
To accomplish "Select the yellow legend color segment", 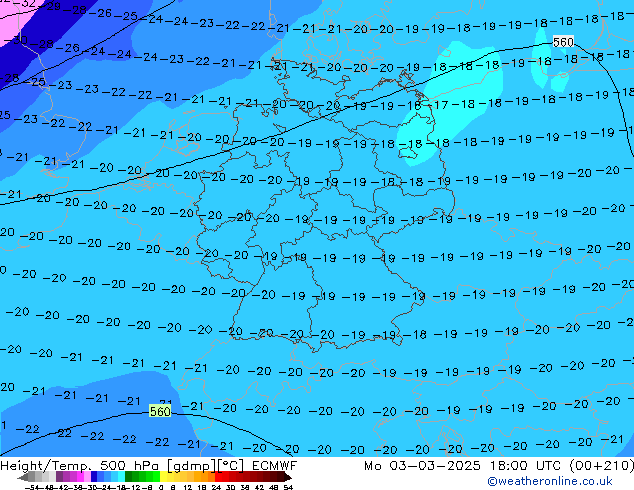I will (164, 476).
